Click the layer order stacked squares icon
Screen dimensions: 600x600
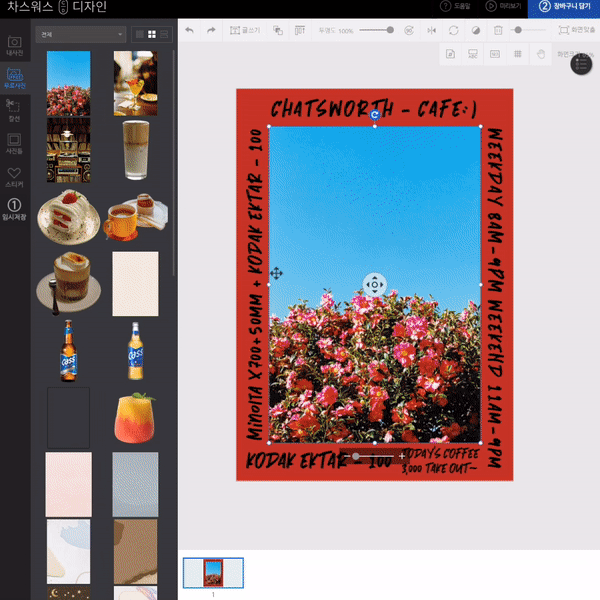[x=278, y=30]
